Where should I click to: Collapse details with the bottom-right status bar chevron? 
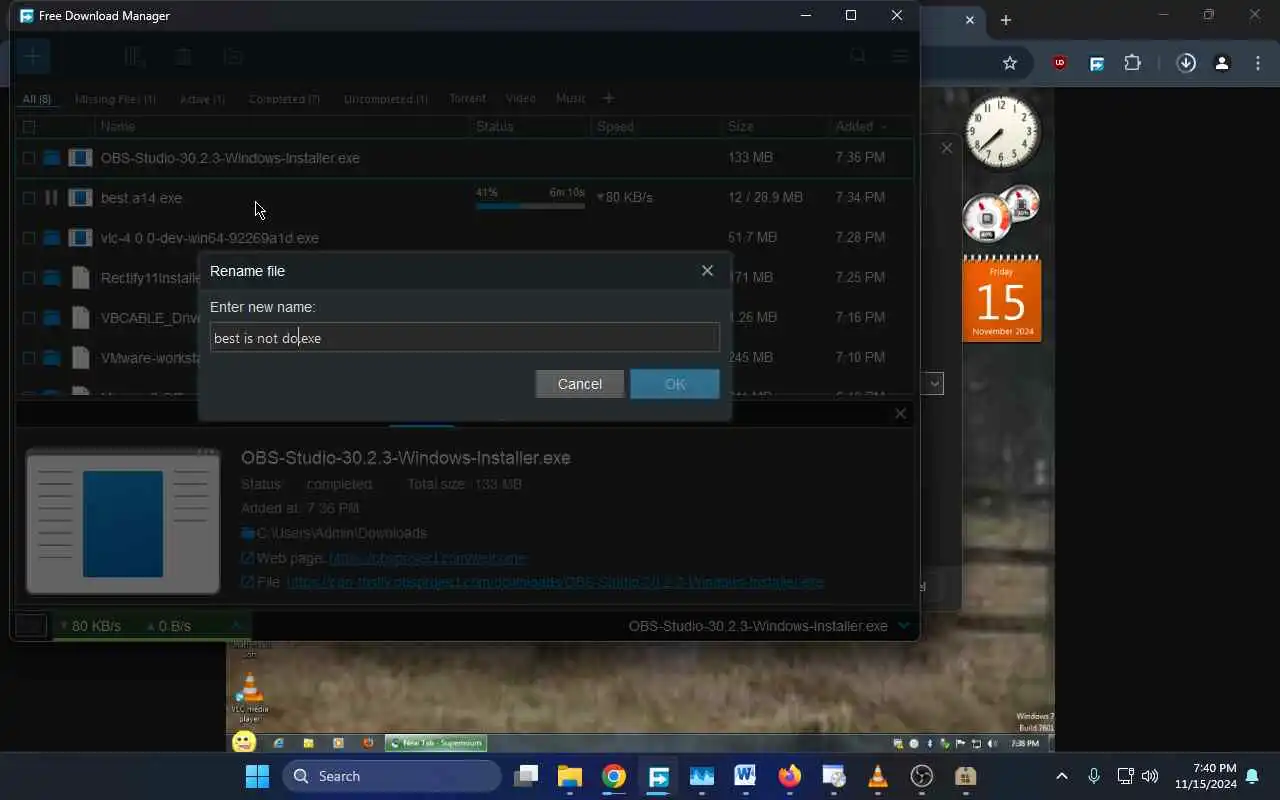click(x=904, y=626)
